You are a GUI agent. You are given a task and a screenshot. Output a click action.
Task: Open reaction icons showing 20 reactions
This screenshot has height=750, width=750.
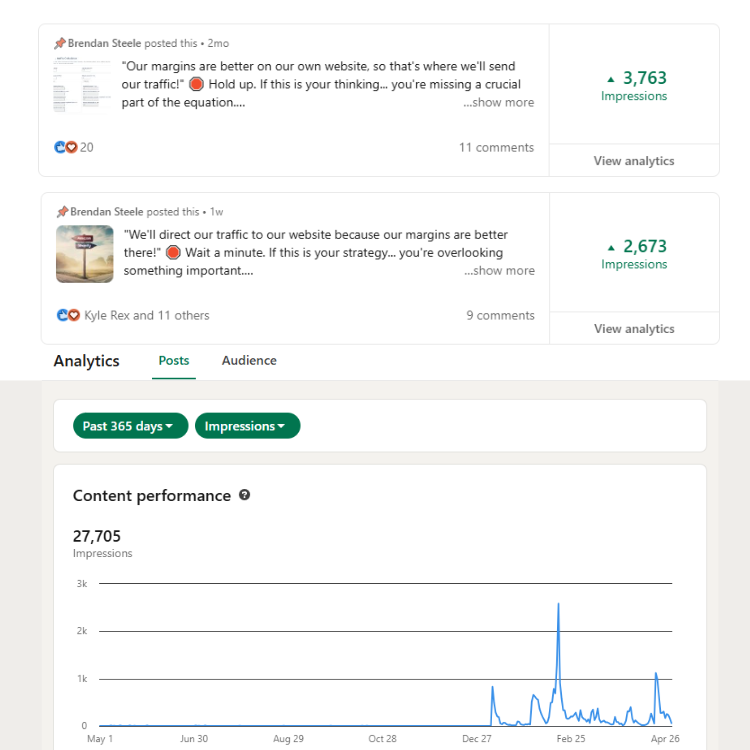pos(66,147)
